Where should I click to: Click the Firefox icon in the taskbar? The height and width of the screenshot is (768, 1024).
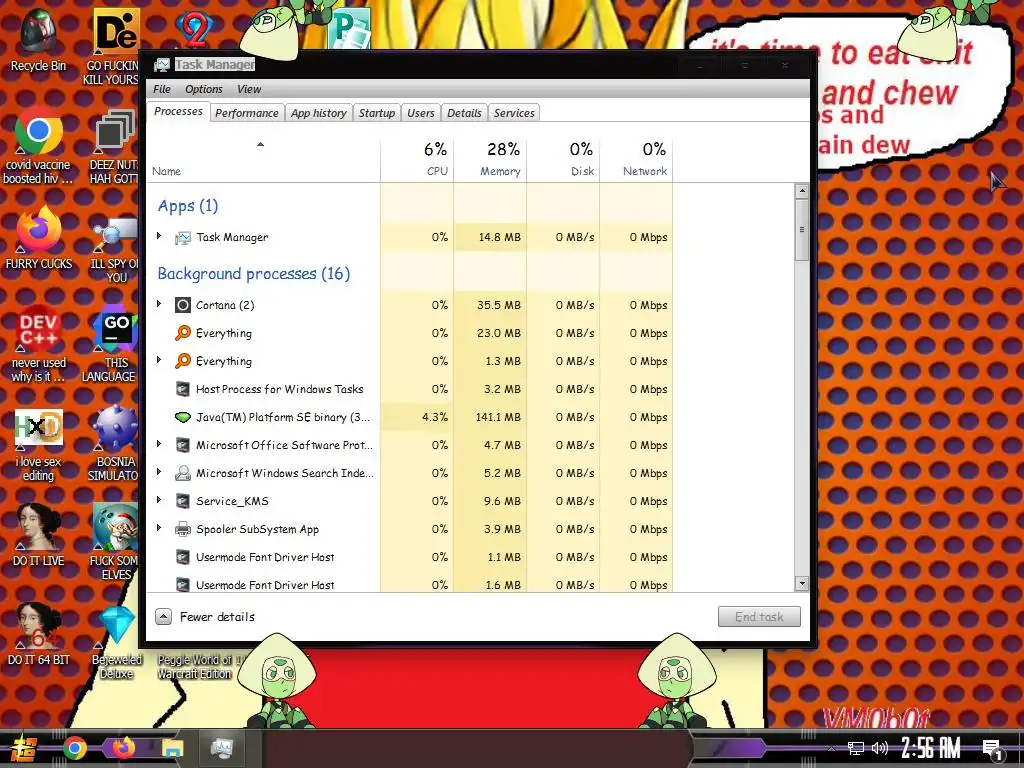(123, 748)
